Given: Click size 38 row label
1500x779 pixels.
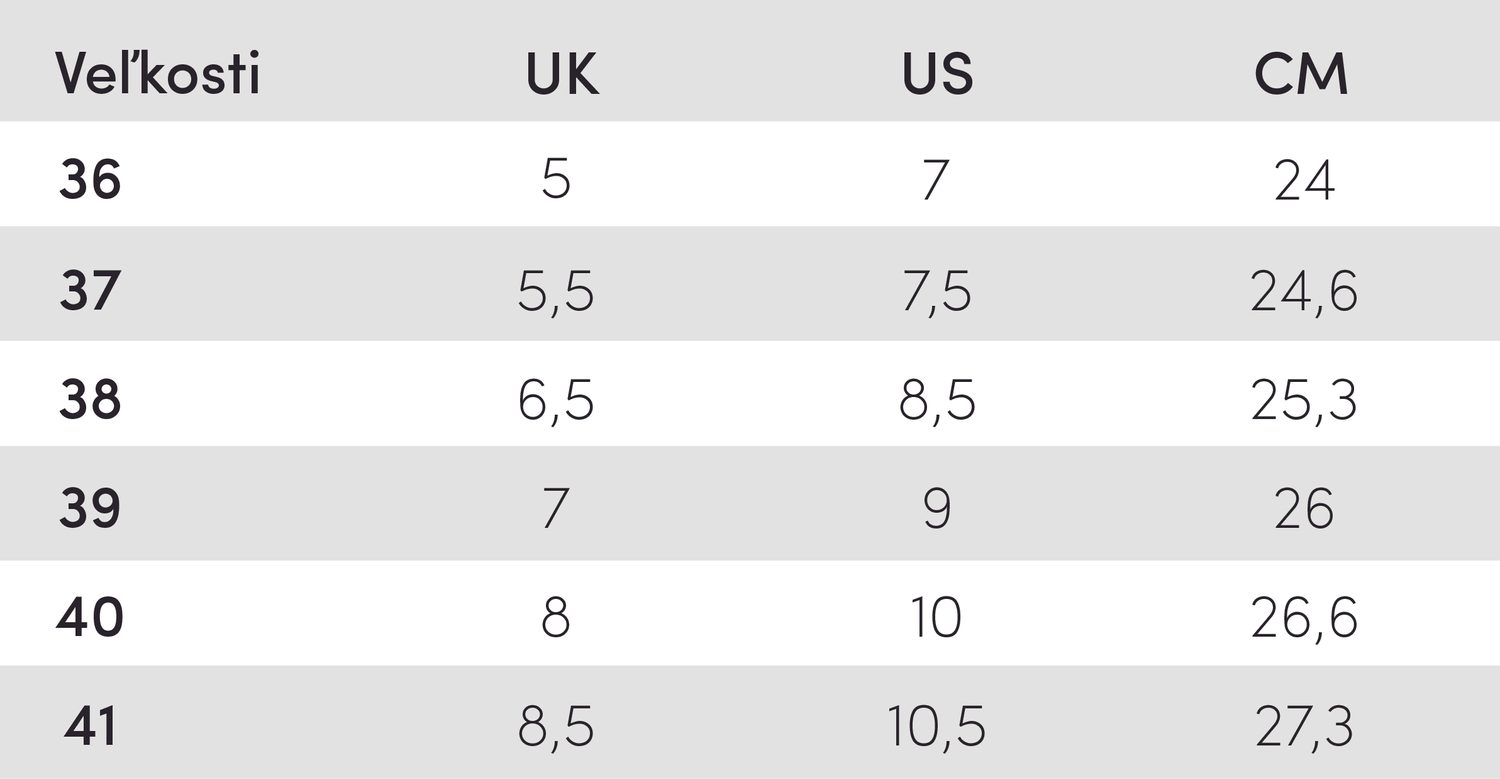Looking at the screenshot, I should tap(90, 400).
